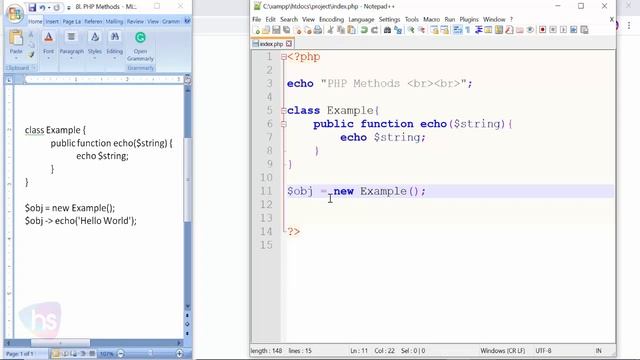Click the Open file icon in Notepad++
Viewport: 640px width, 360px height.
point(266,30)
